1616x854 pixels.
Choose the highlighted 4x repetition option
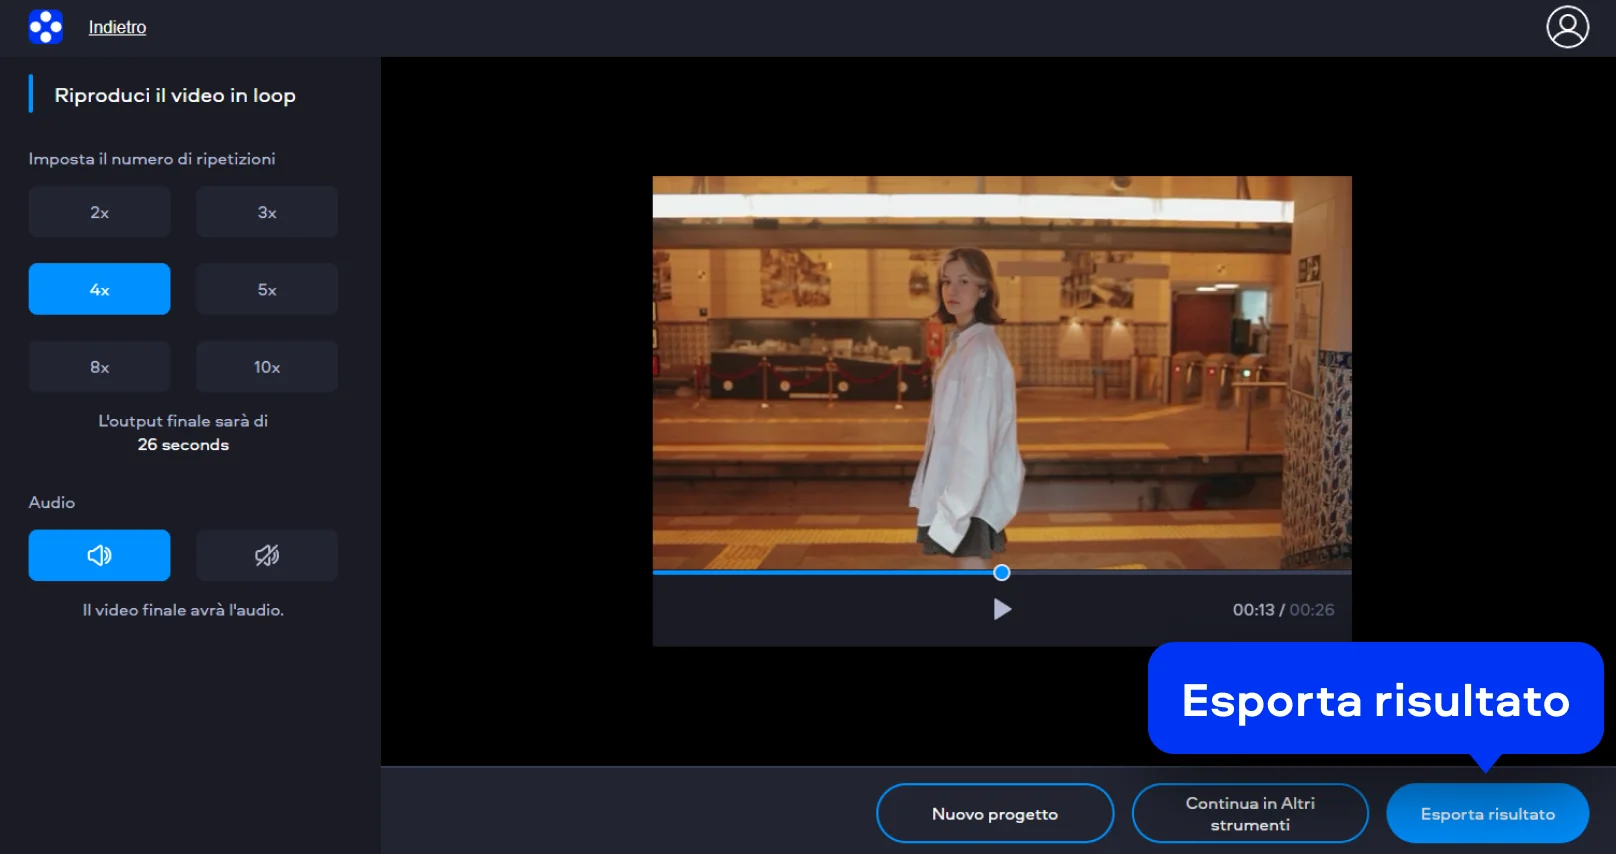click(99, 289)
